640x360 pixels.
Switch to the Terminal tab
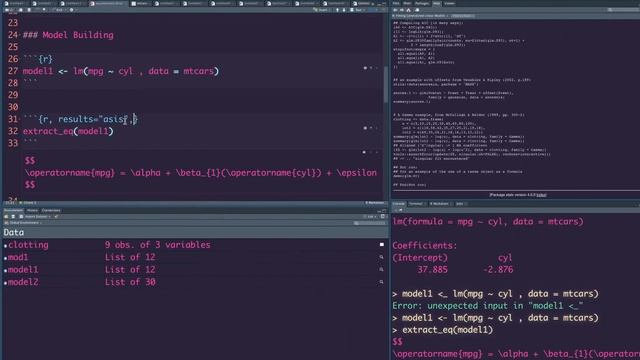tap(416, 204)
